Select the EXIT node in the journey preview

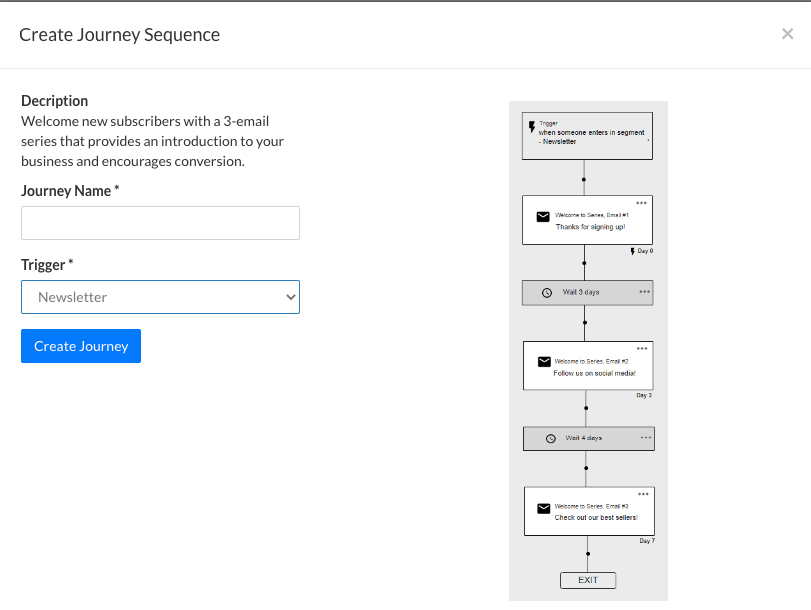coord(588,580)
